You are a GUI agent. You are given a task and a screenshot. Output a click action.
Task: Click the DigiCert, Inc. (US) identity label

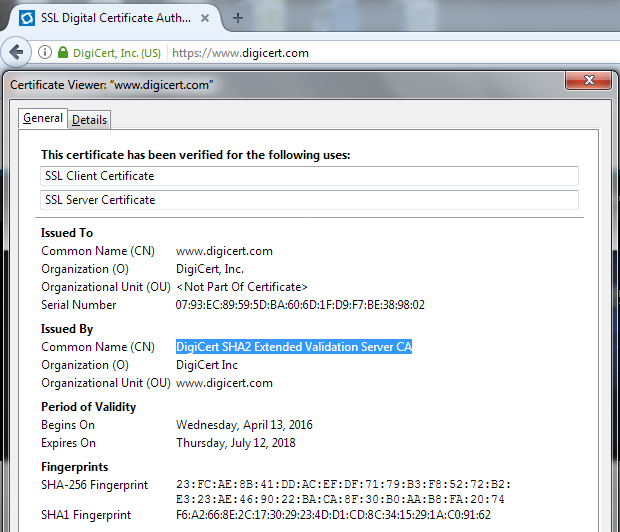(x=117, y=53)
